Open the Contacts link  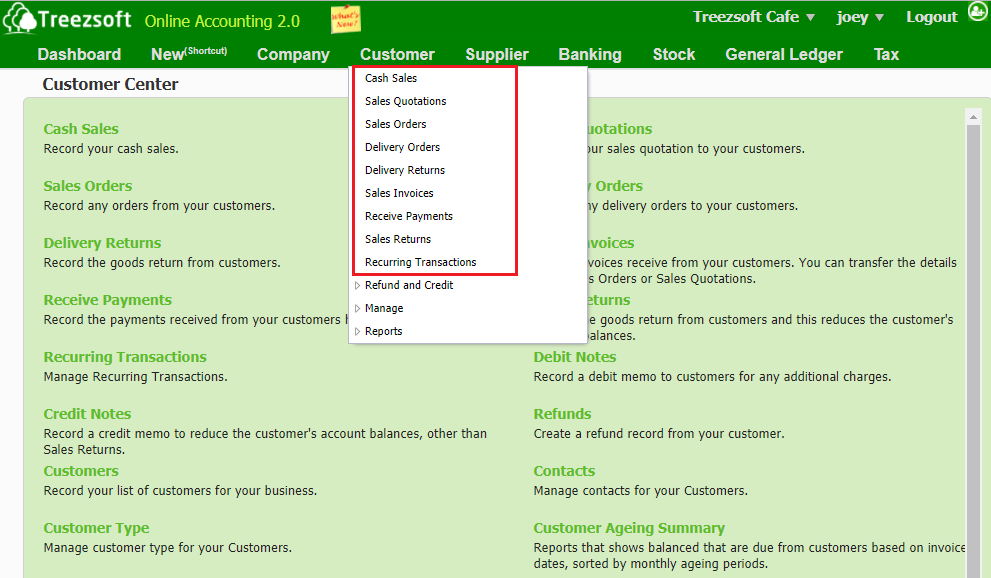coord(564,471)
